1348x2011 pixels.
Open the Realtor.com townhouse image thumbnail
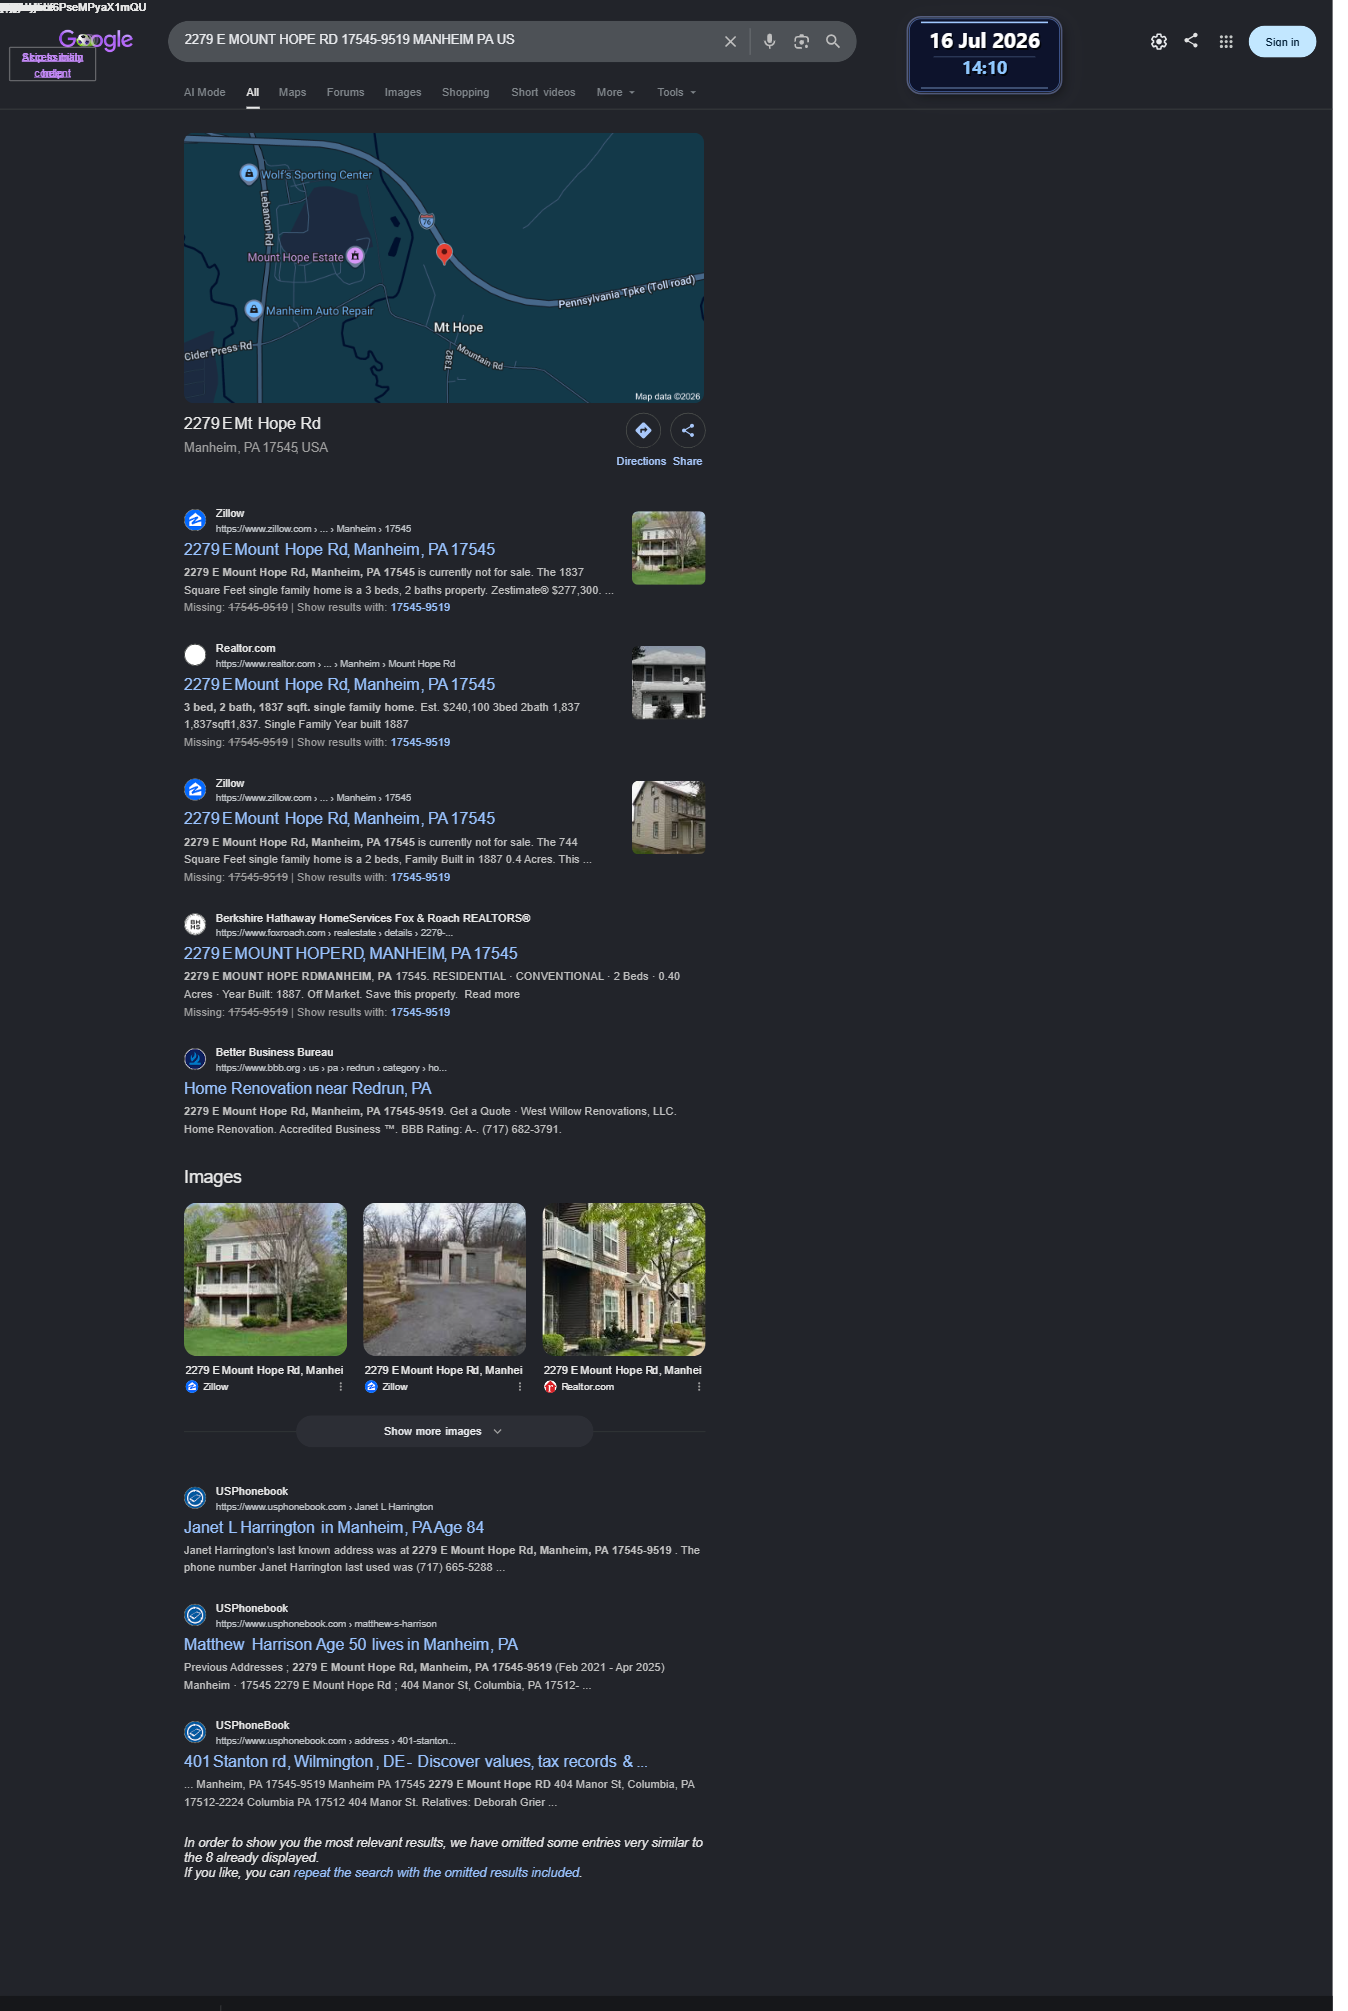624,1280
